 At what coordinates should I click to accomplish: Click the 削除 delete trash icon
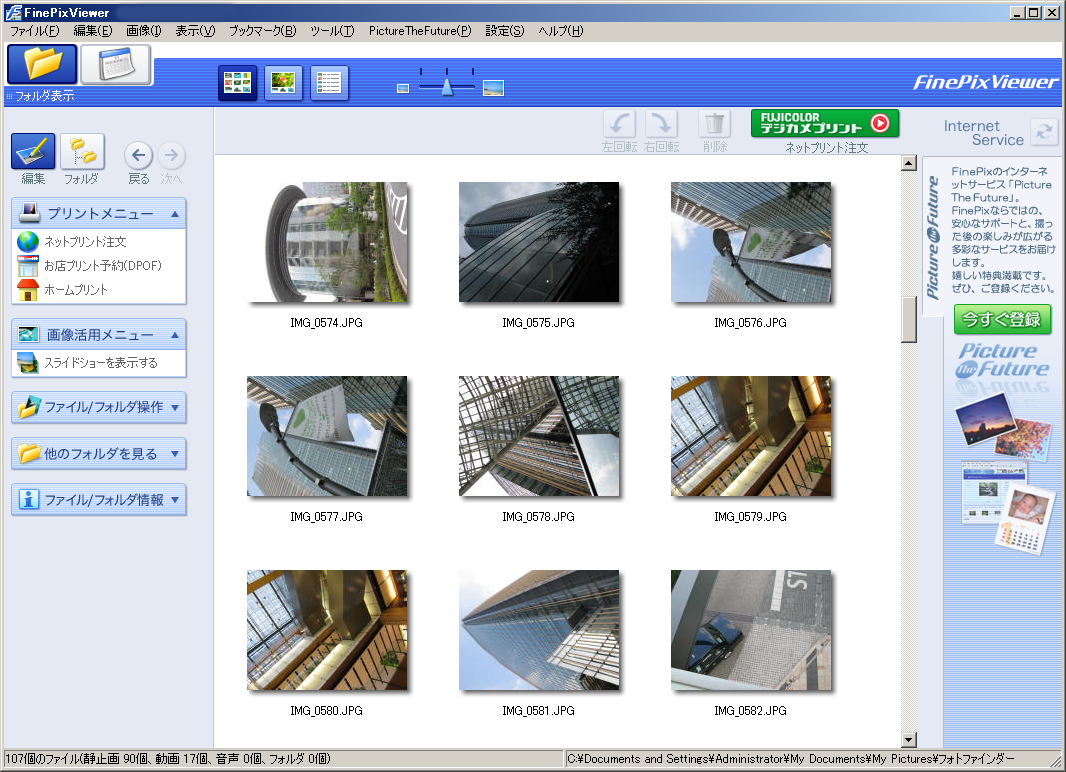point(714,124)
